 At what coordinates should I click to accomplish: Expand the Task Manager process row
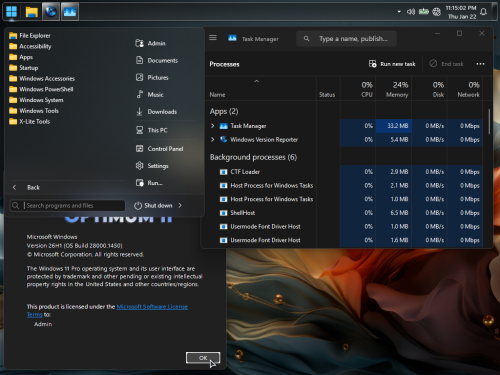pos(212,126)
